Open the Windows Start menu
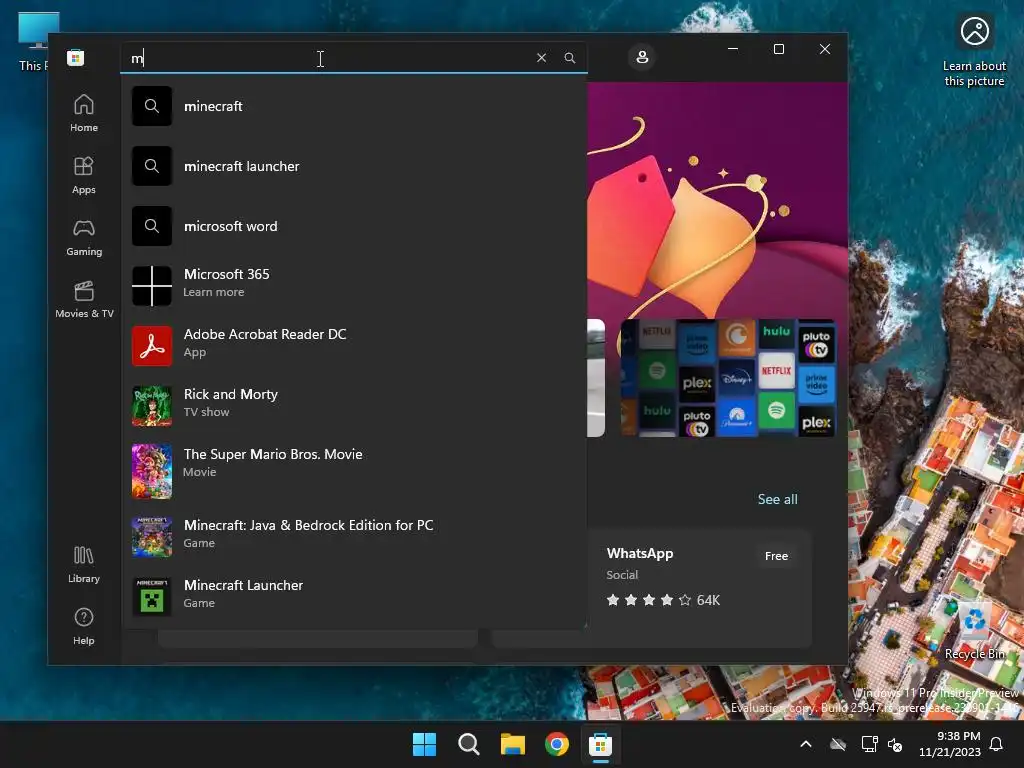This screenshot has height=768, width=1024. point(424,744)
